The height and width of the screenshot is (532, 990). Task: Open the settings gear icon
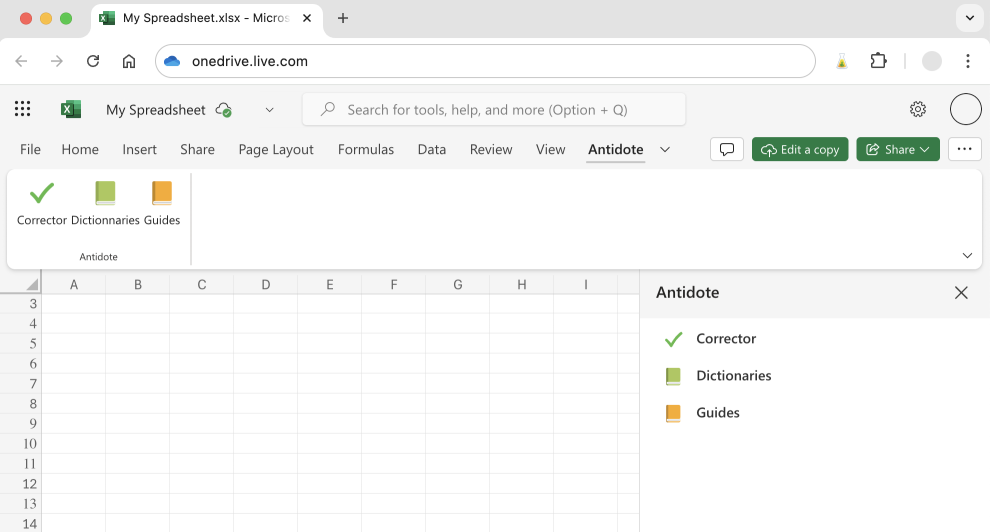pyautogui.click(x=917, y=110)
